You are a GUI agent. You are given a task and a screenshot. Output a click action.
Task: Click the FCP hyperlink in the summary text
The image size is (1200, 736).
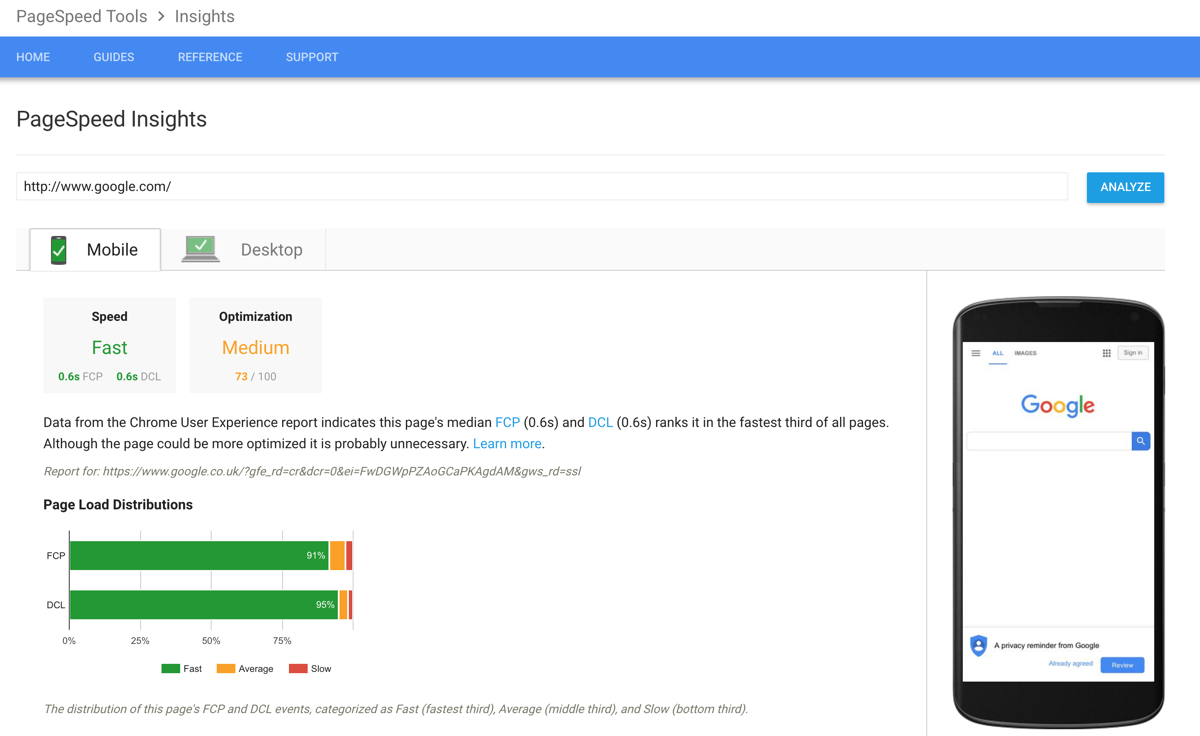click(x=506, y=422)
